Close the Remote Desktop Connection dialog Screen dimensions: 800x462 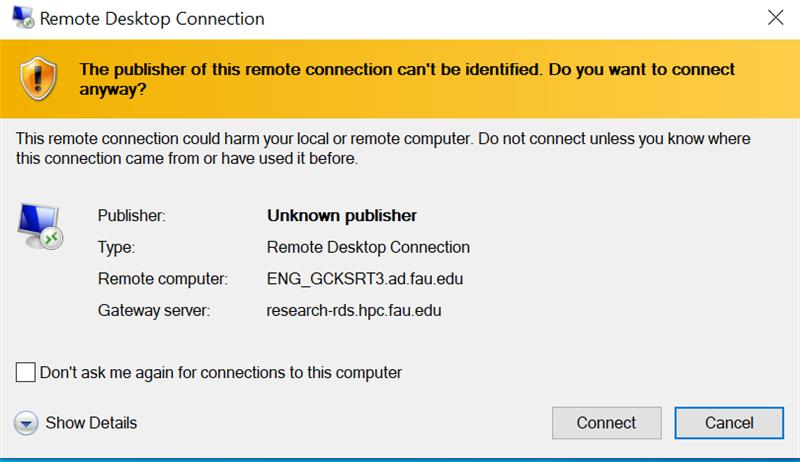tap(775, 17)
